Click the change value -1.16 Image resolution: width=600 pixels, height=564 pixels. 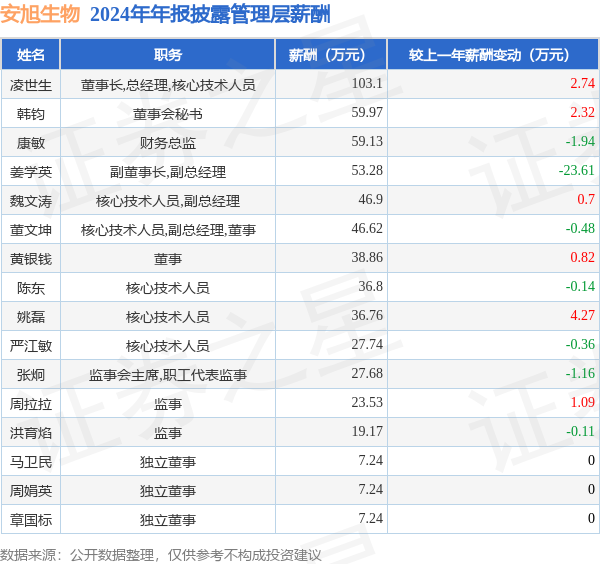pos(580,374)
